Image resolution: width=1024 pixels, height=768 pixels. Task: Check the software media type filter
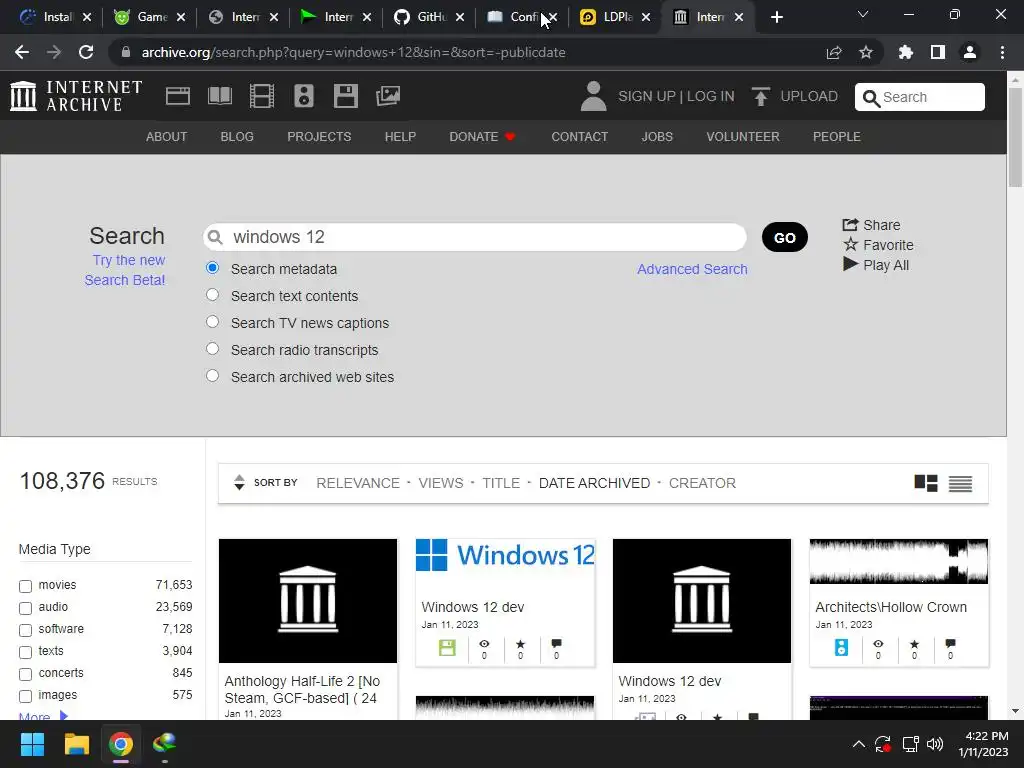(x=25, y=630)
